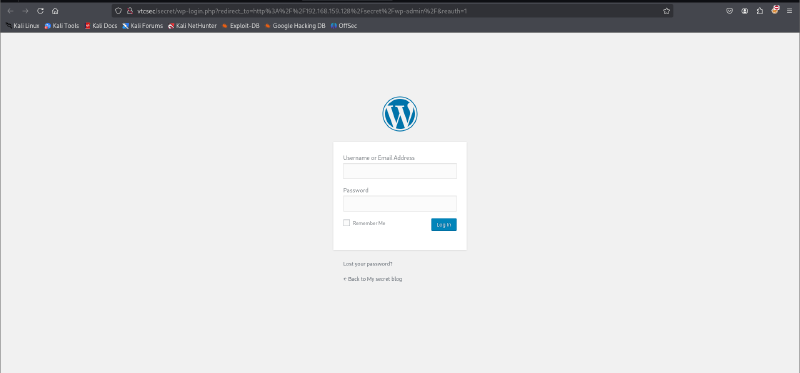This screenshot has height=373, width=800.
Task: Open the Firefox hamburger menu
Action: [789, 11]
